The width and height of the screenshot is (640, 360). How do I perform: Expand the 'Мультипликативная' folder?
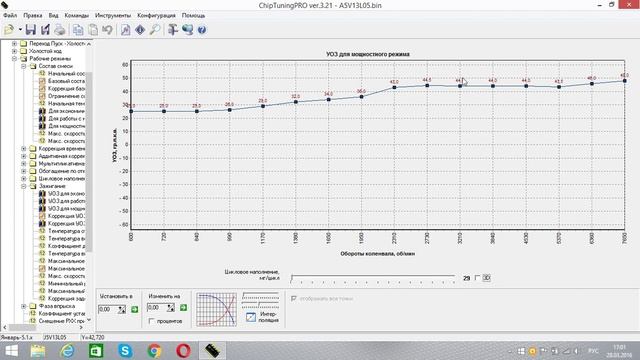click(x=24, y=163)
